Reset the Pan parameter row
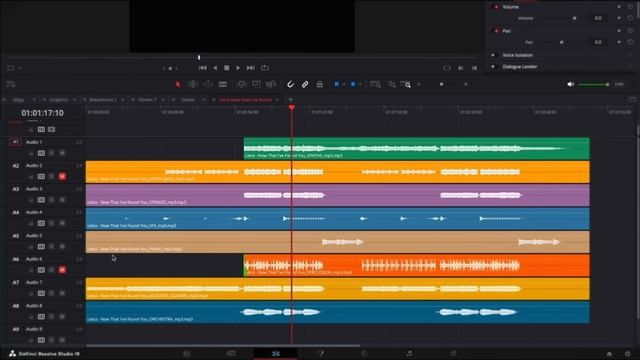Viewport: 640px width, 360px height. 631,42
